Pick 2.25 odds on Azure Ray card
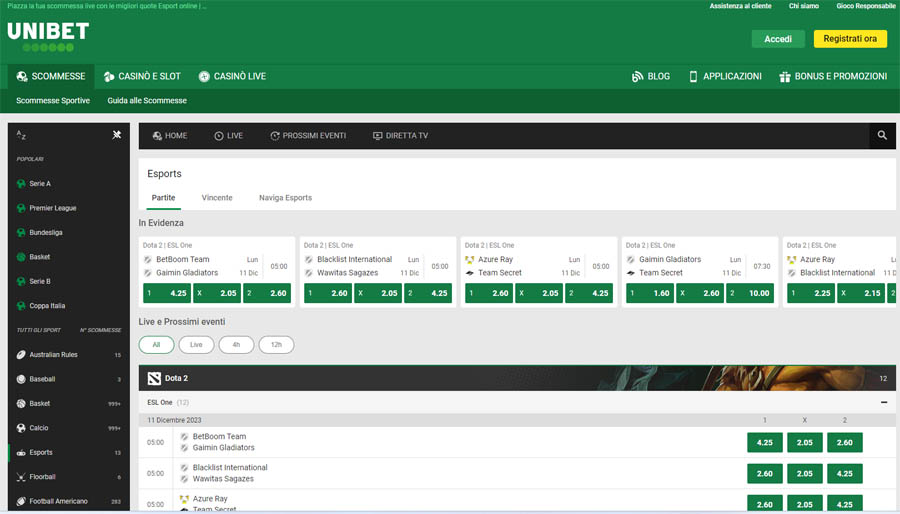This screenshot has height=514, width=900. (811, 293)
